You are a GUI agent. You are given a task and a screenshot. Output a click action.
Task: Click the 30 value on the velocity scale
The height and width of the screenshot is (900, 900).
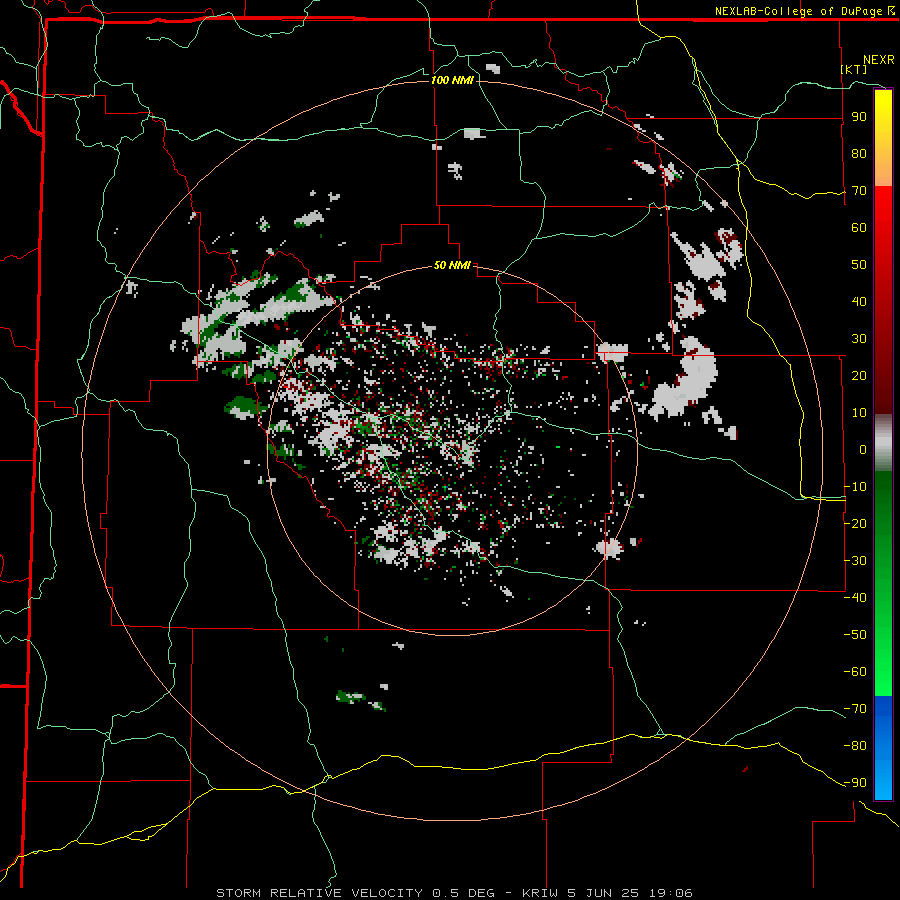[x=859, y=339]
